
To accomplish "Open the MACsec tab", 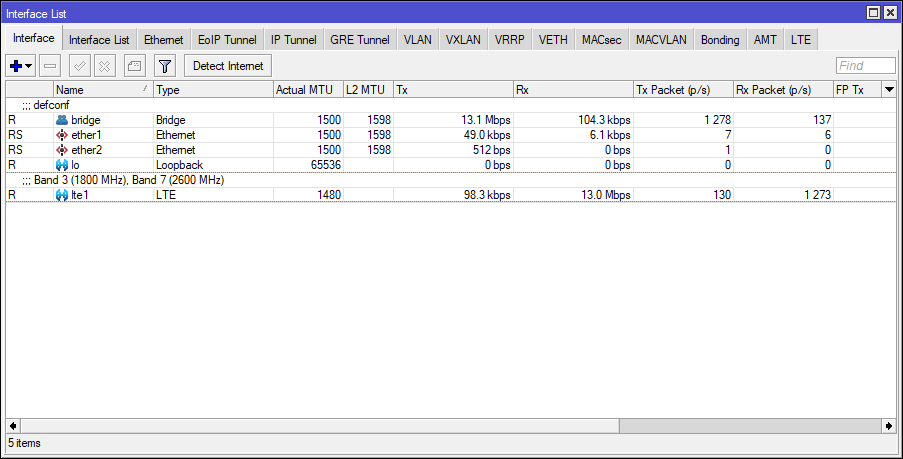I will pyautogui.click(x=601, y=40).
